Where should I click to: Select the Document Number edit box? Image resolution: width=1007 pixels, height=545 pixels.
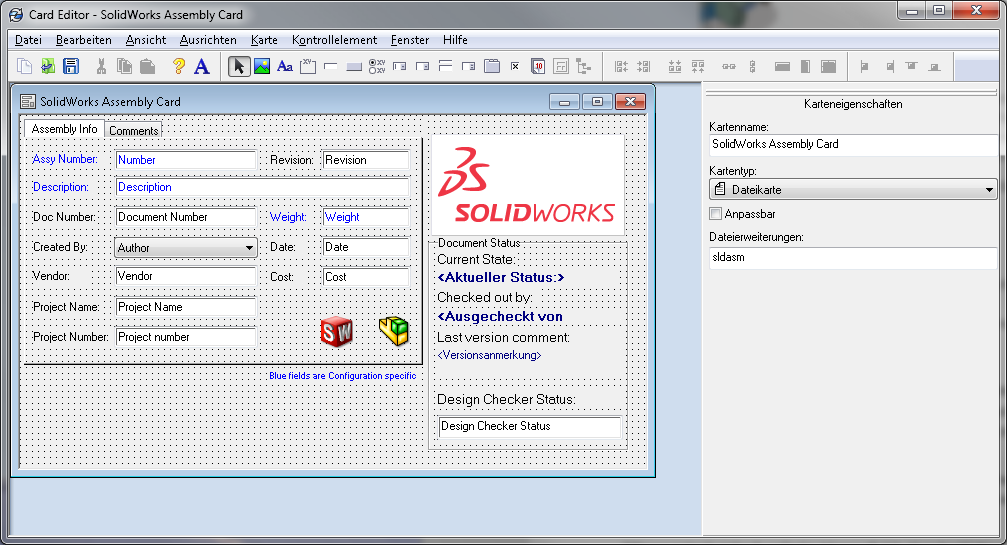186,217
